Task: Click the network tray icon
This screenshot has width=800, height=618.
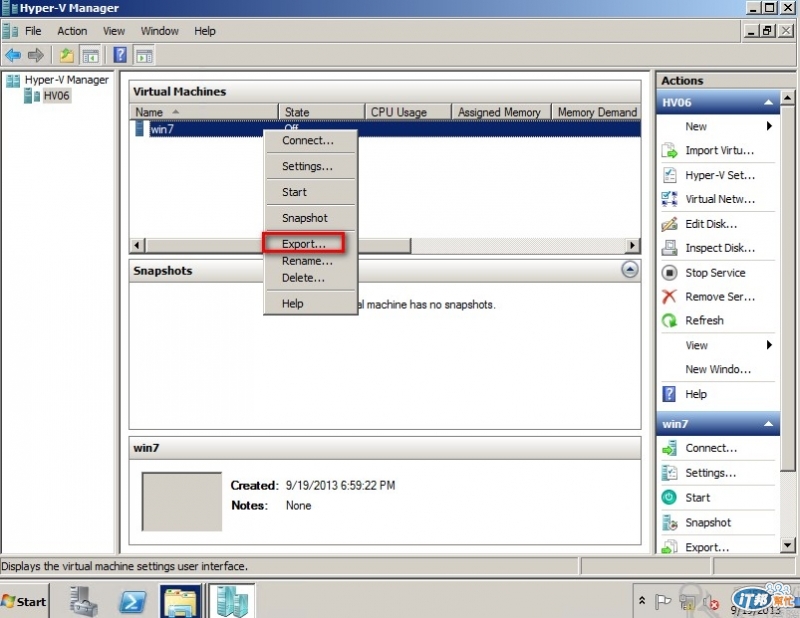Action: (x=687, y=603)
